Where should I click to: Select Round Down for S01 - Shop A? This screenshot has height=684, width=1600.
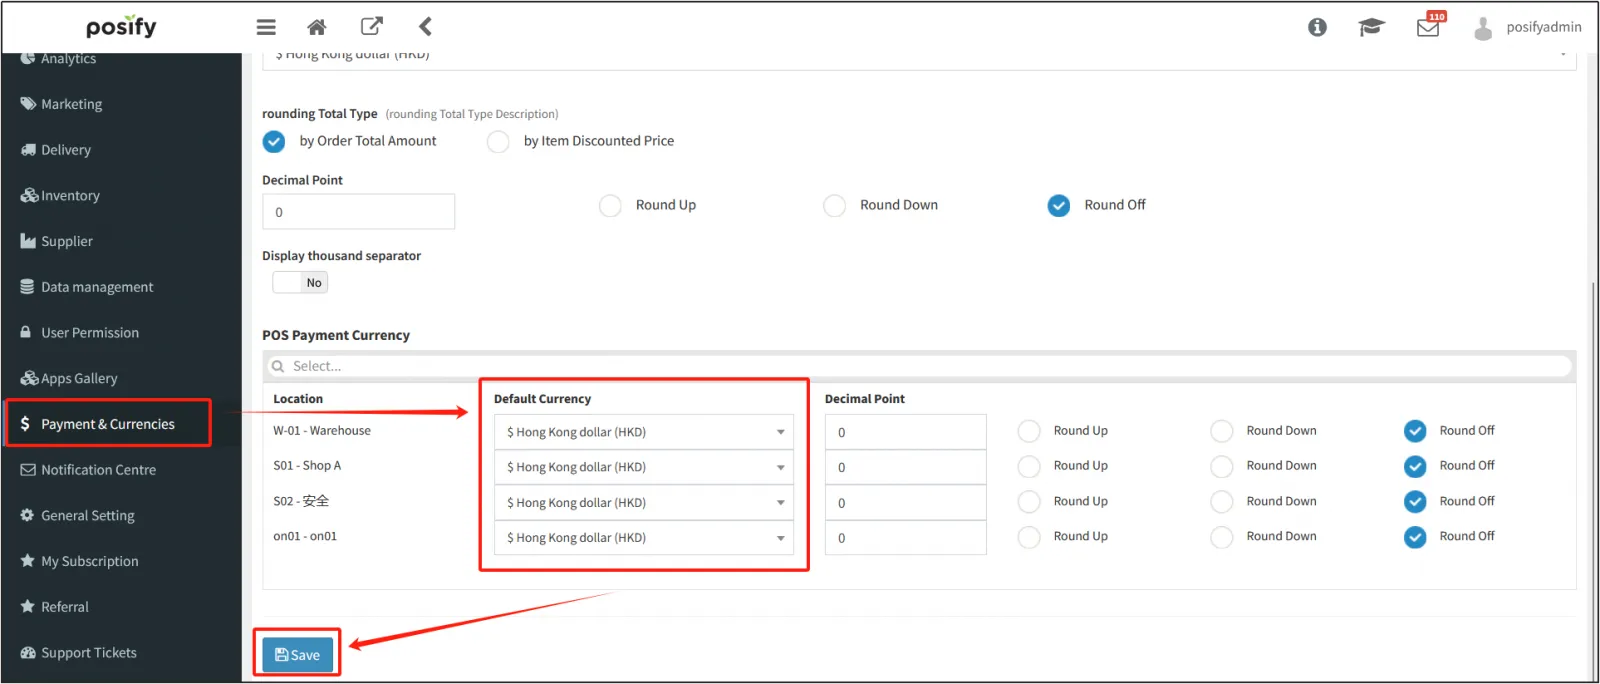click(1222, 466)
